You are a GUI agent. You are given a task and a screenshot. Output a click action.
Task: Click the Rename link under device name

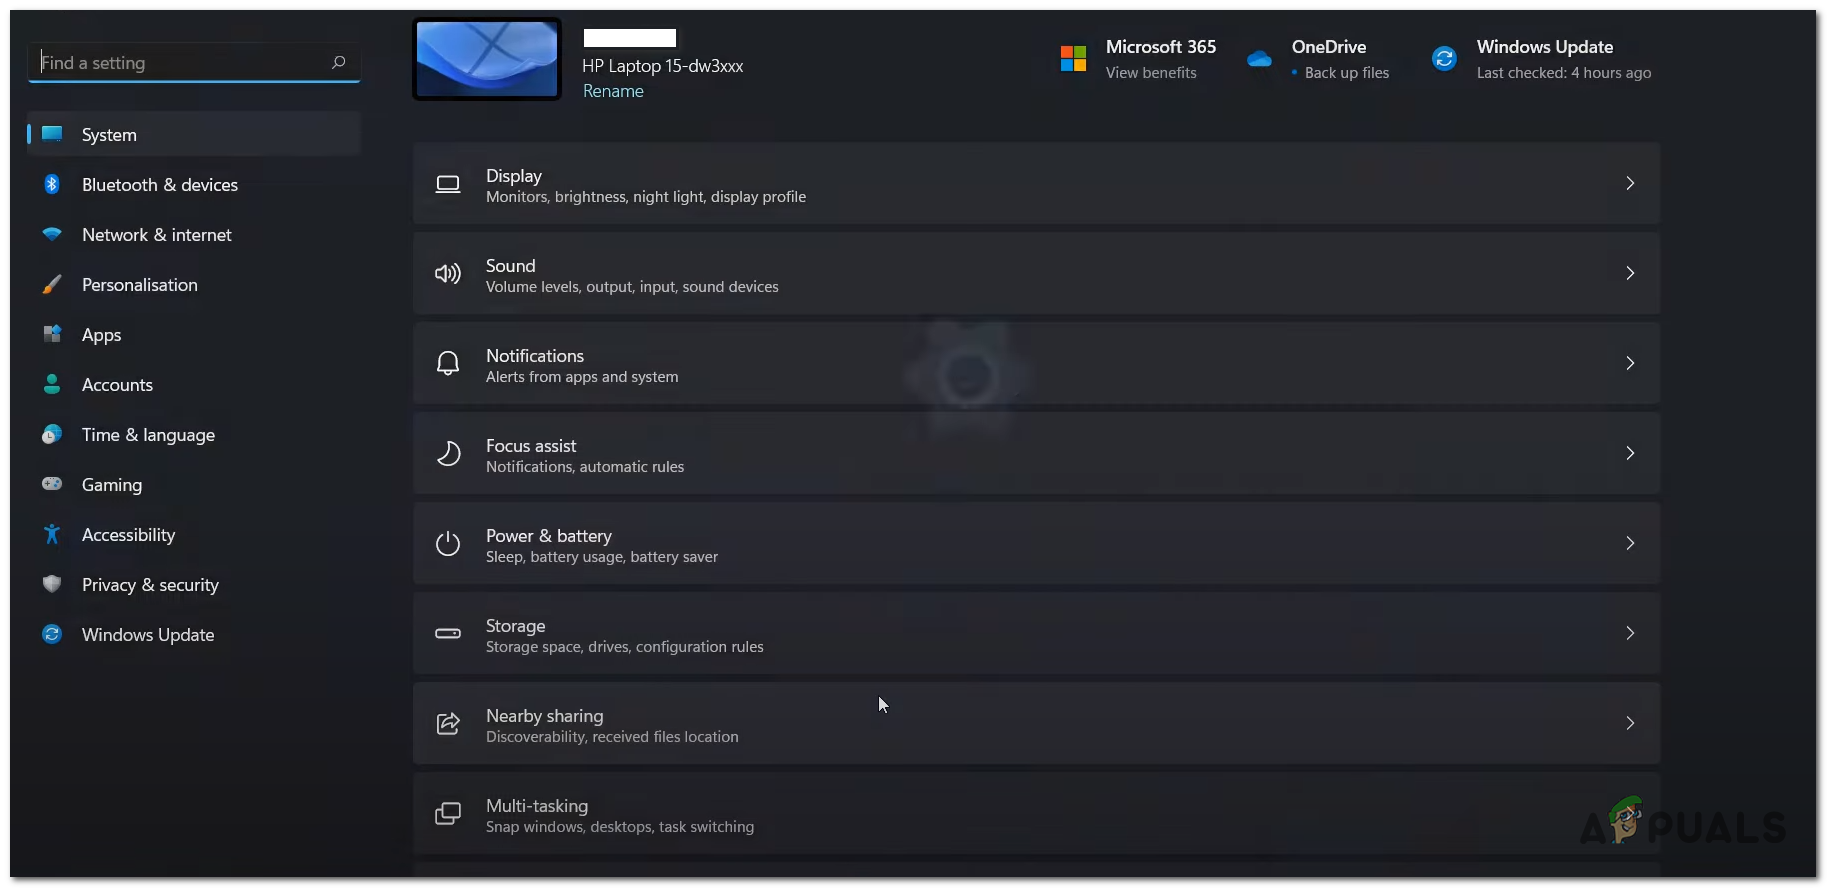[x=613, y=91]
